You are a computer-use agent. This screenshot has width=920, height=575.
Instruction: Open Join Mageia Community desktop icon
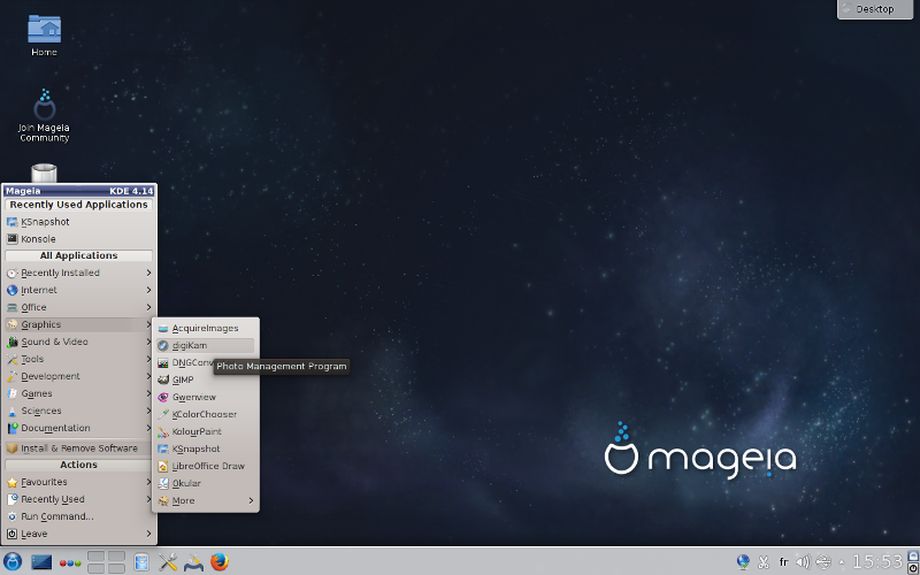coord(44,115)
